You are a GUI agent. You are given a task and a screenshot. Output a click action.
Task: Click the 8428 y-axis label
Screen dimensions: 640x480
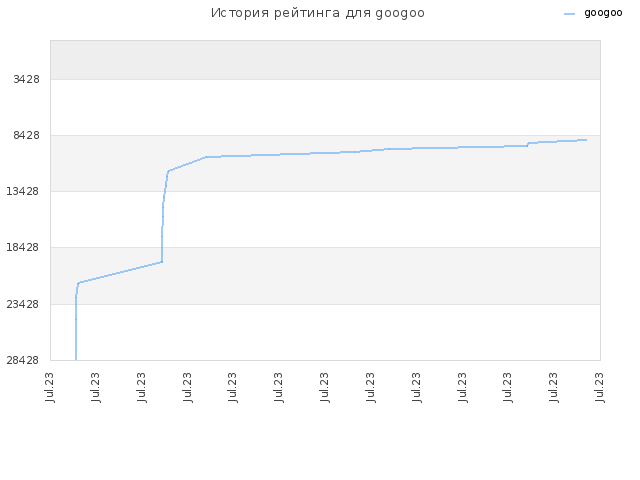(x=27, y=135)
